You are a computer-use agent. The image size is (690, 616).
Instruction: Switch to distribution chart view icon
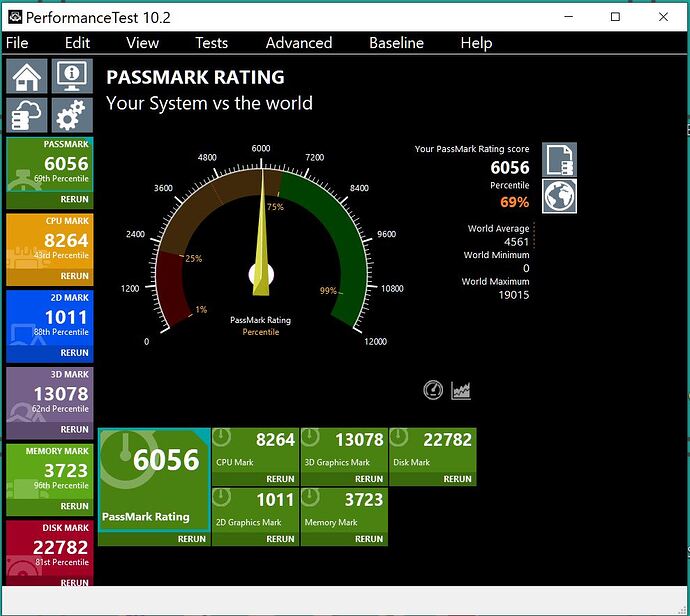coord(461,390)
